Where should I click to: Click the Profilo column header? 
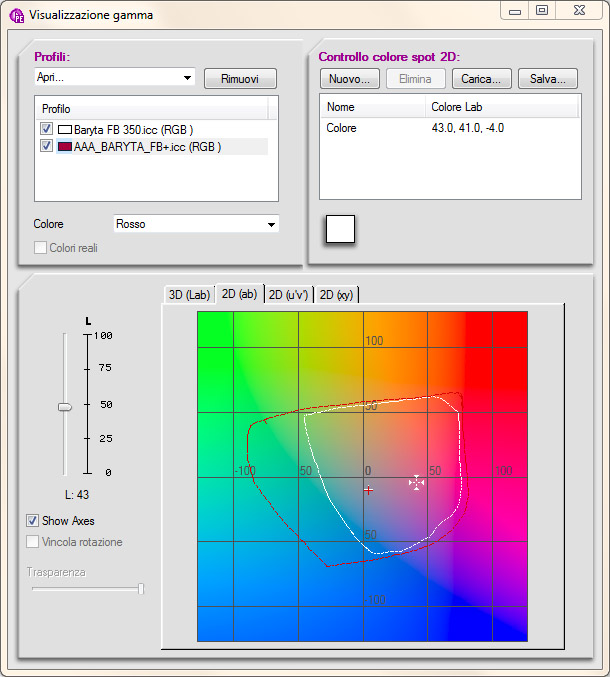(152, 109)
